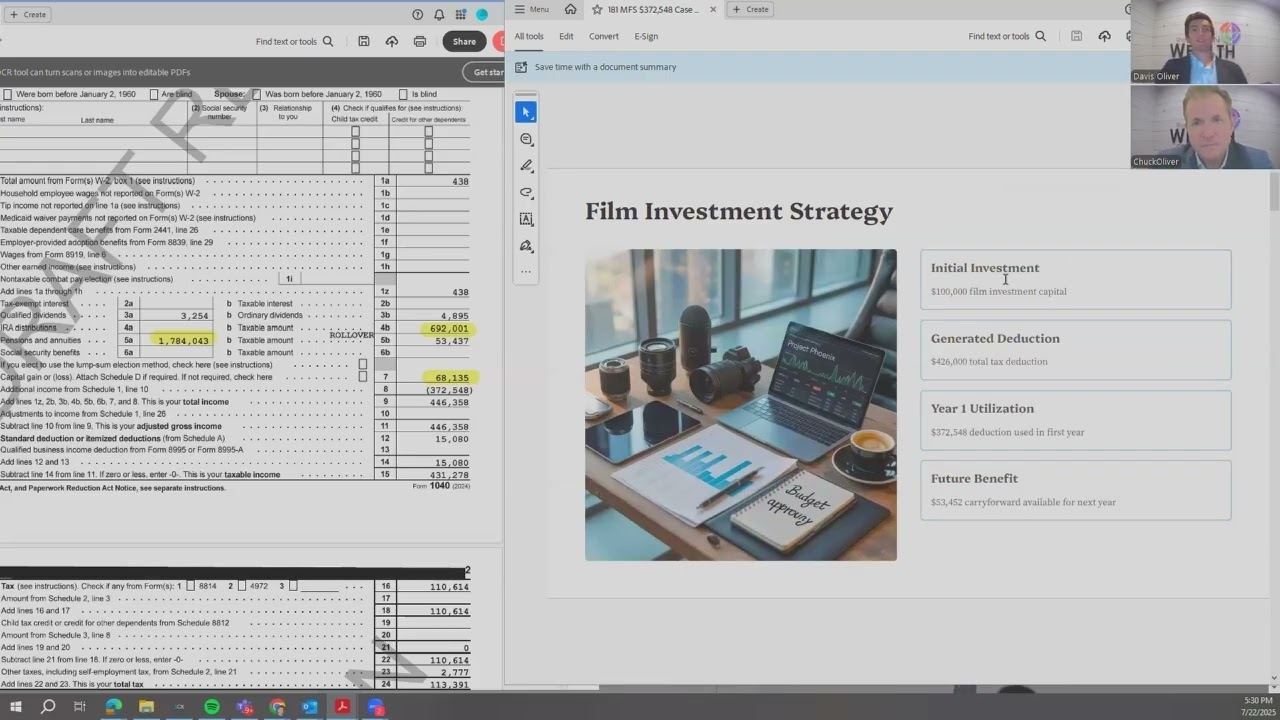1280x720 pixels.
Task: Click cloud upload icon in left window
Action: pyautogui.click(x=392, y=42)
